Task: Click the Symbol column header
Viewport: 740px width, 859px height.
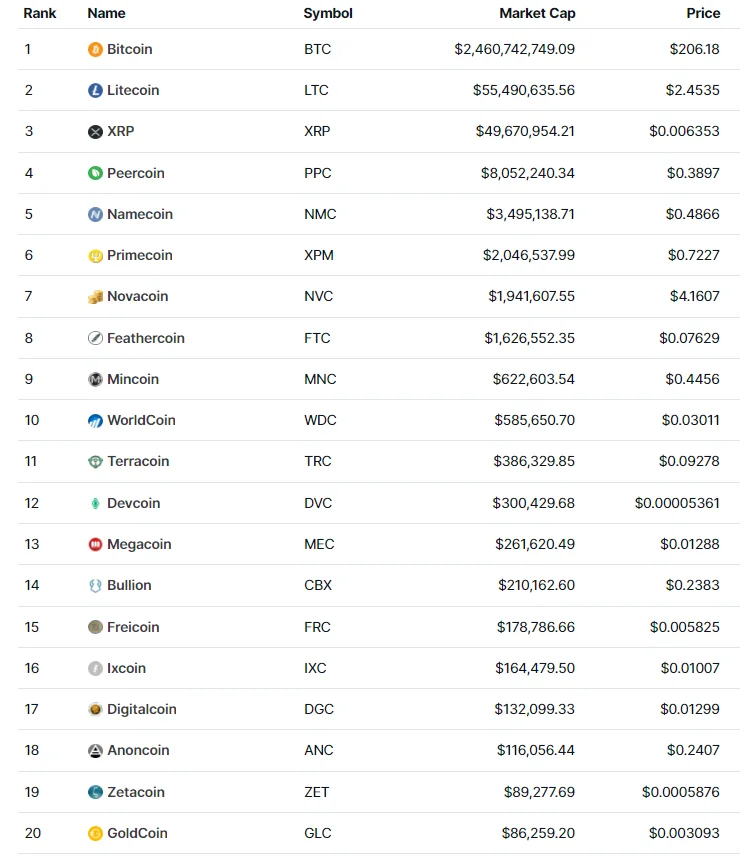Action: 328,13
